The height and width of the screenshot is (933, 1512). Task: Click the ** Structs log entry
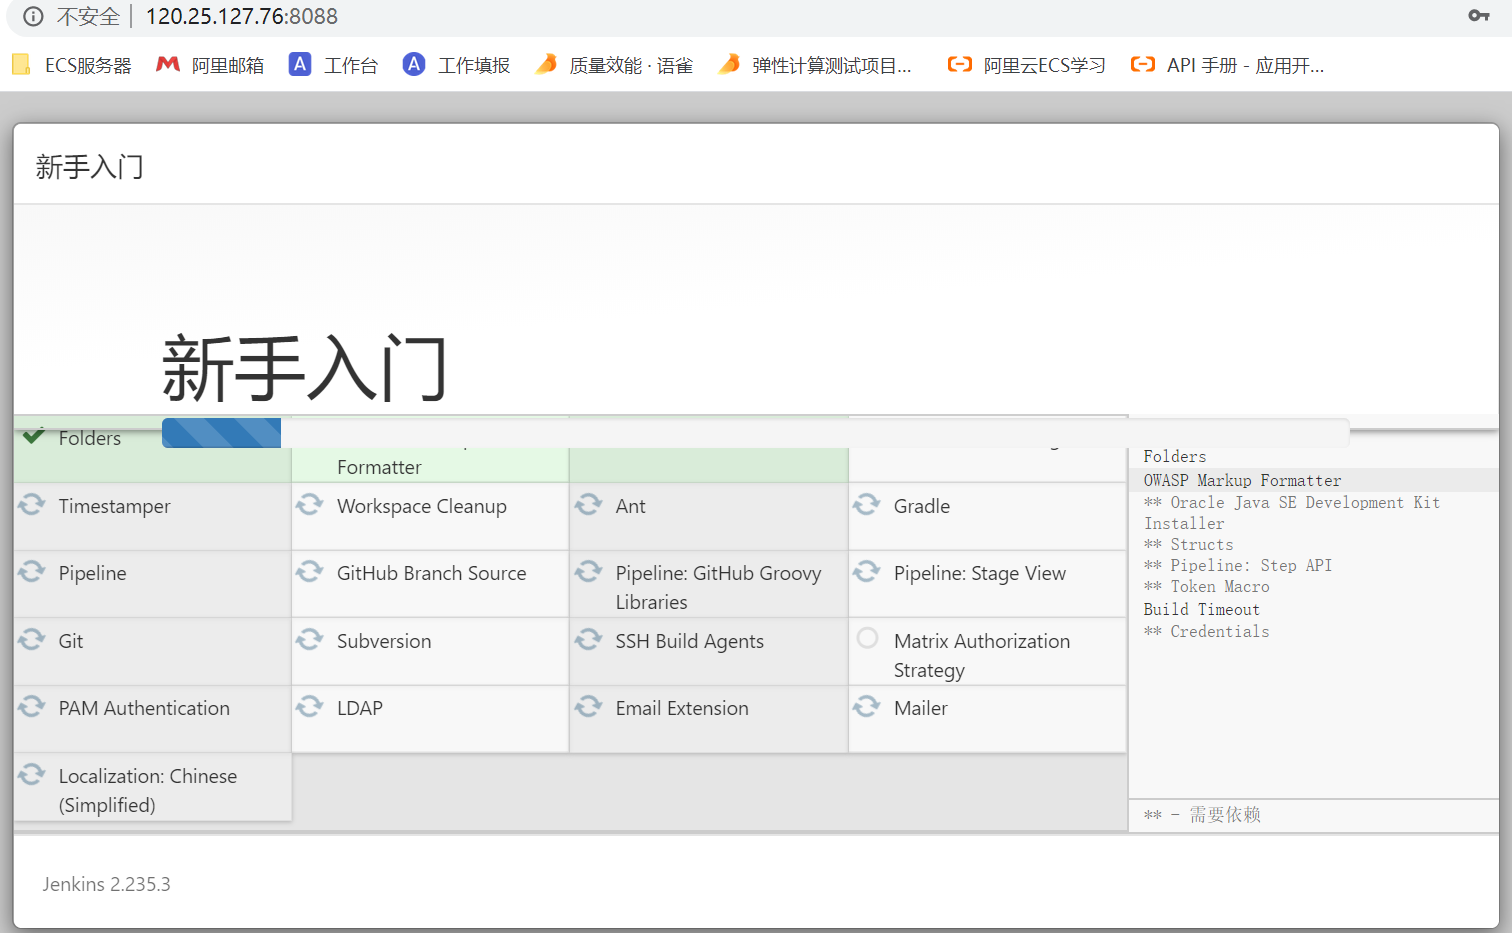[x=1188, y=544]
